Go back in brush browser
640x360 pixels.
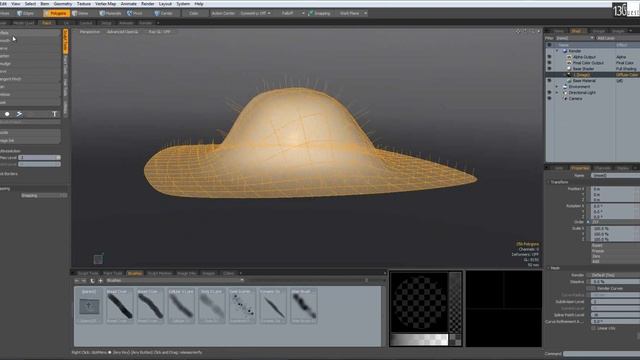(x=77, y=280)
